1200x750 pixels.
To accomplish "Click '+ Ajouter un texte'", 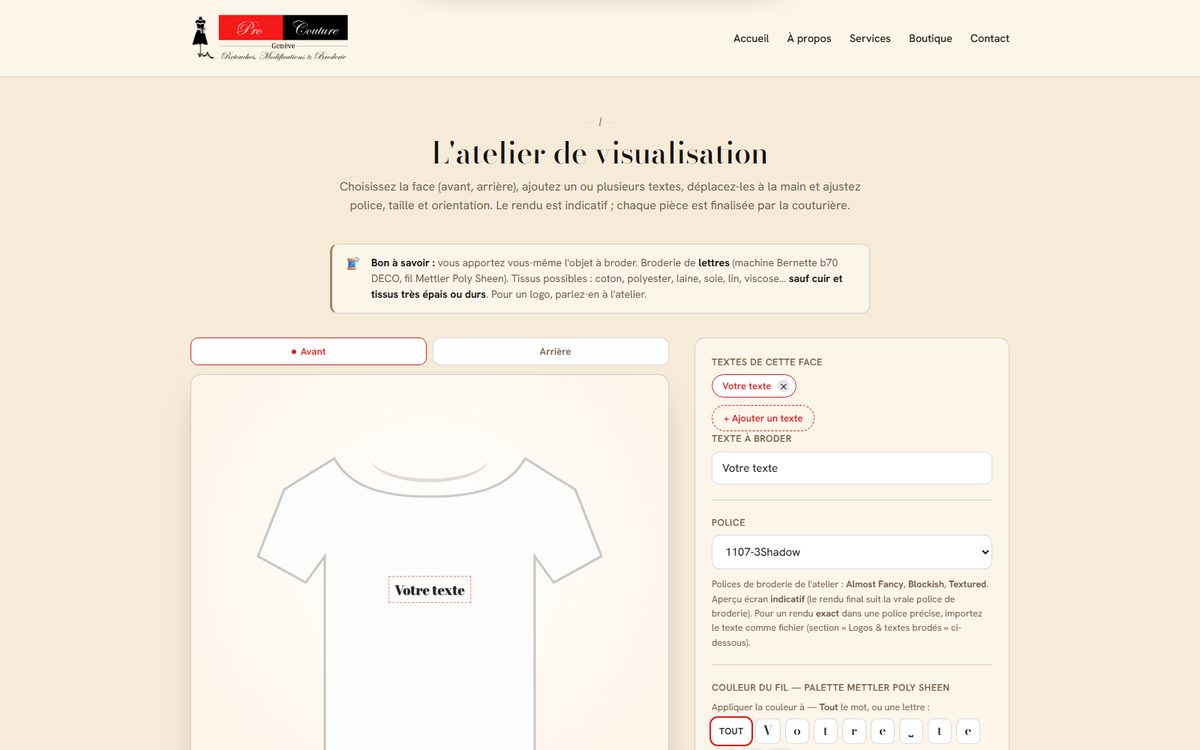I will tap(763, 418).
